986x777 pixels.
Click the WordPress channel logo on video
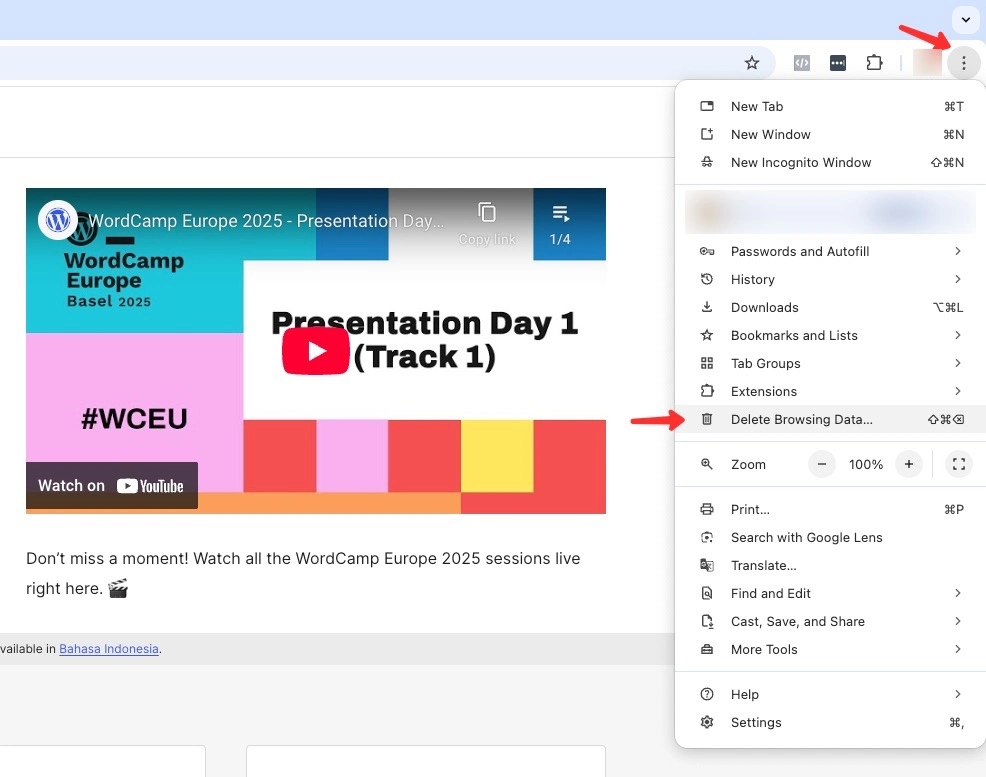58,221
